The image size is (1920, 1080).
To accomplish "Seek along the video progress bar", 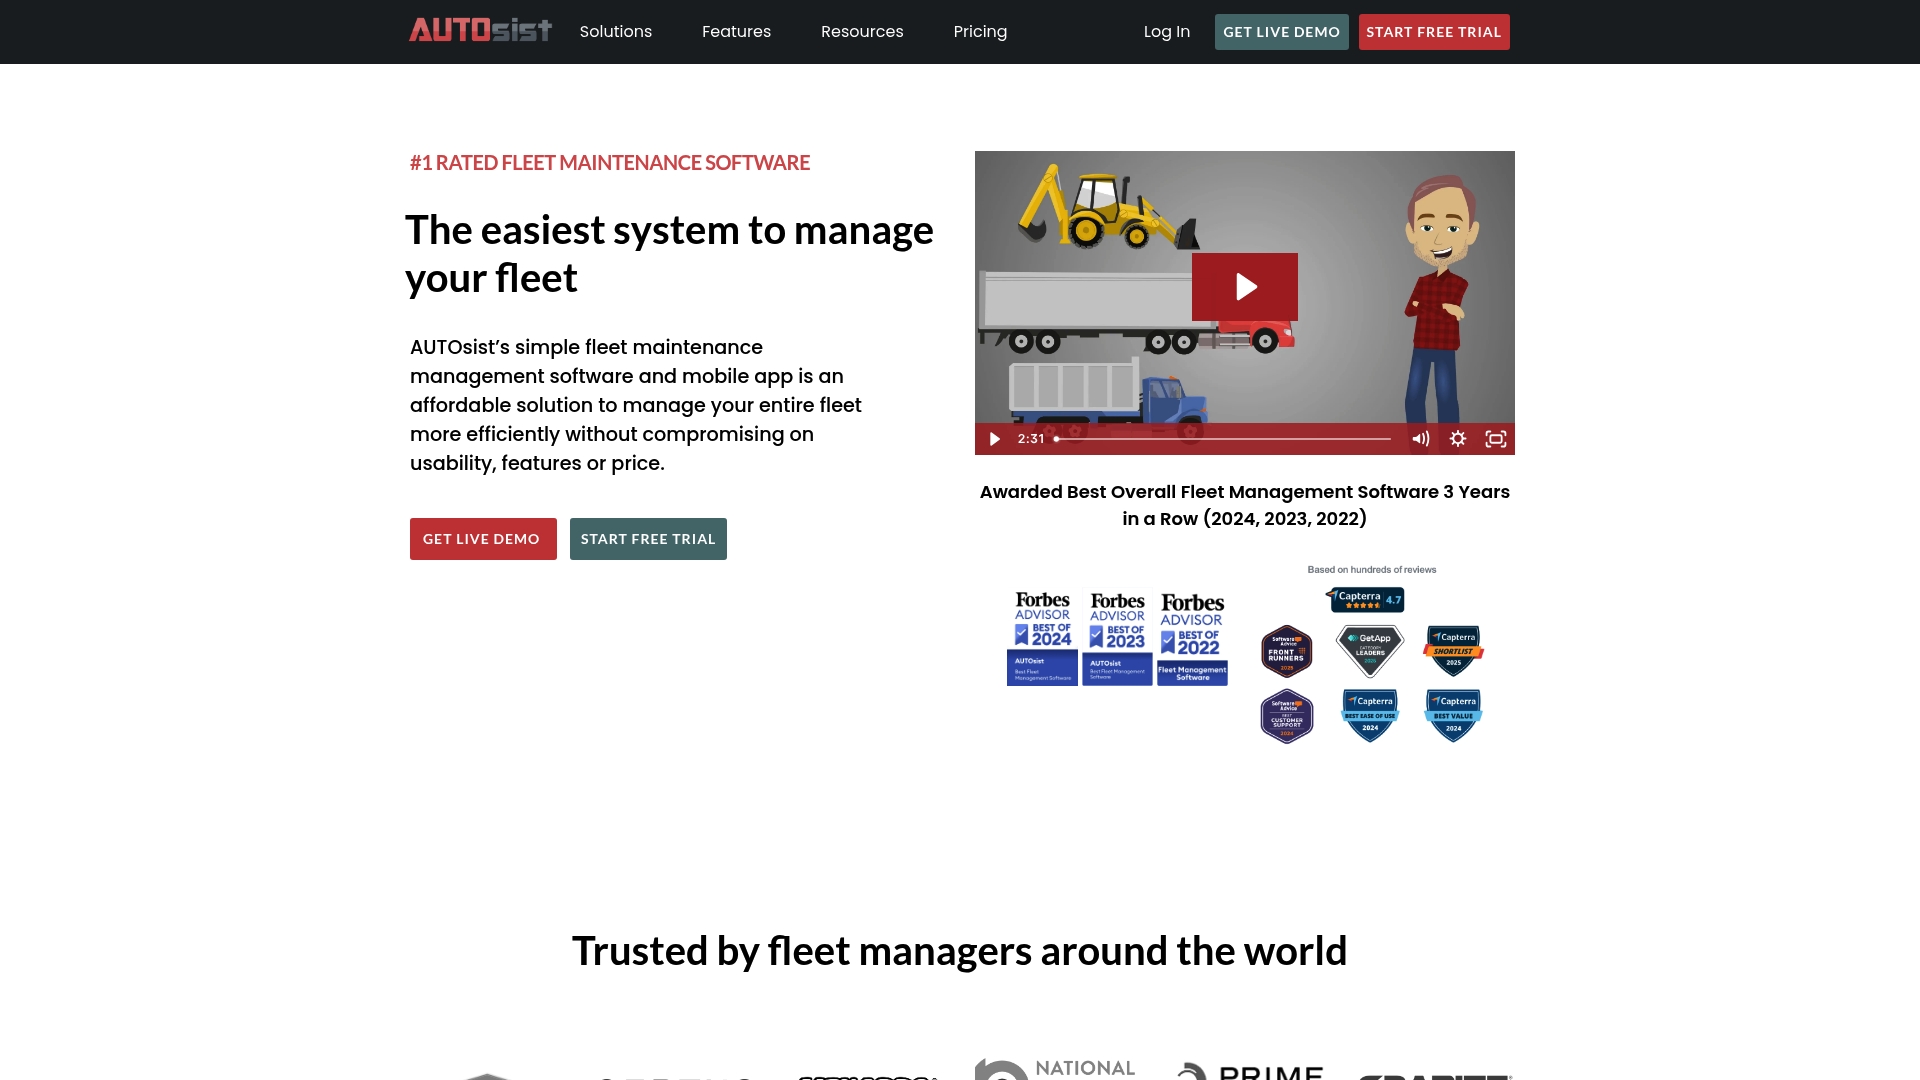I will click(1222, 439).
